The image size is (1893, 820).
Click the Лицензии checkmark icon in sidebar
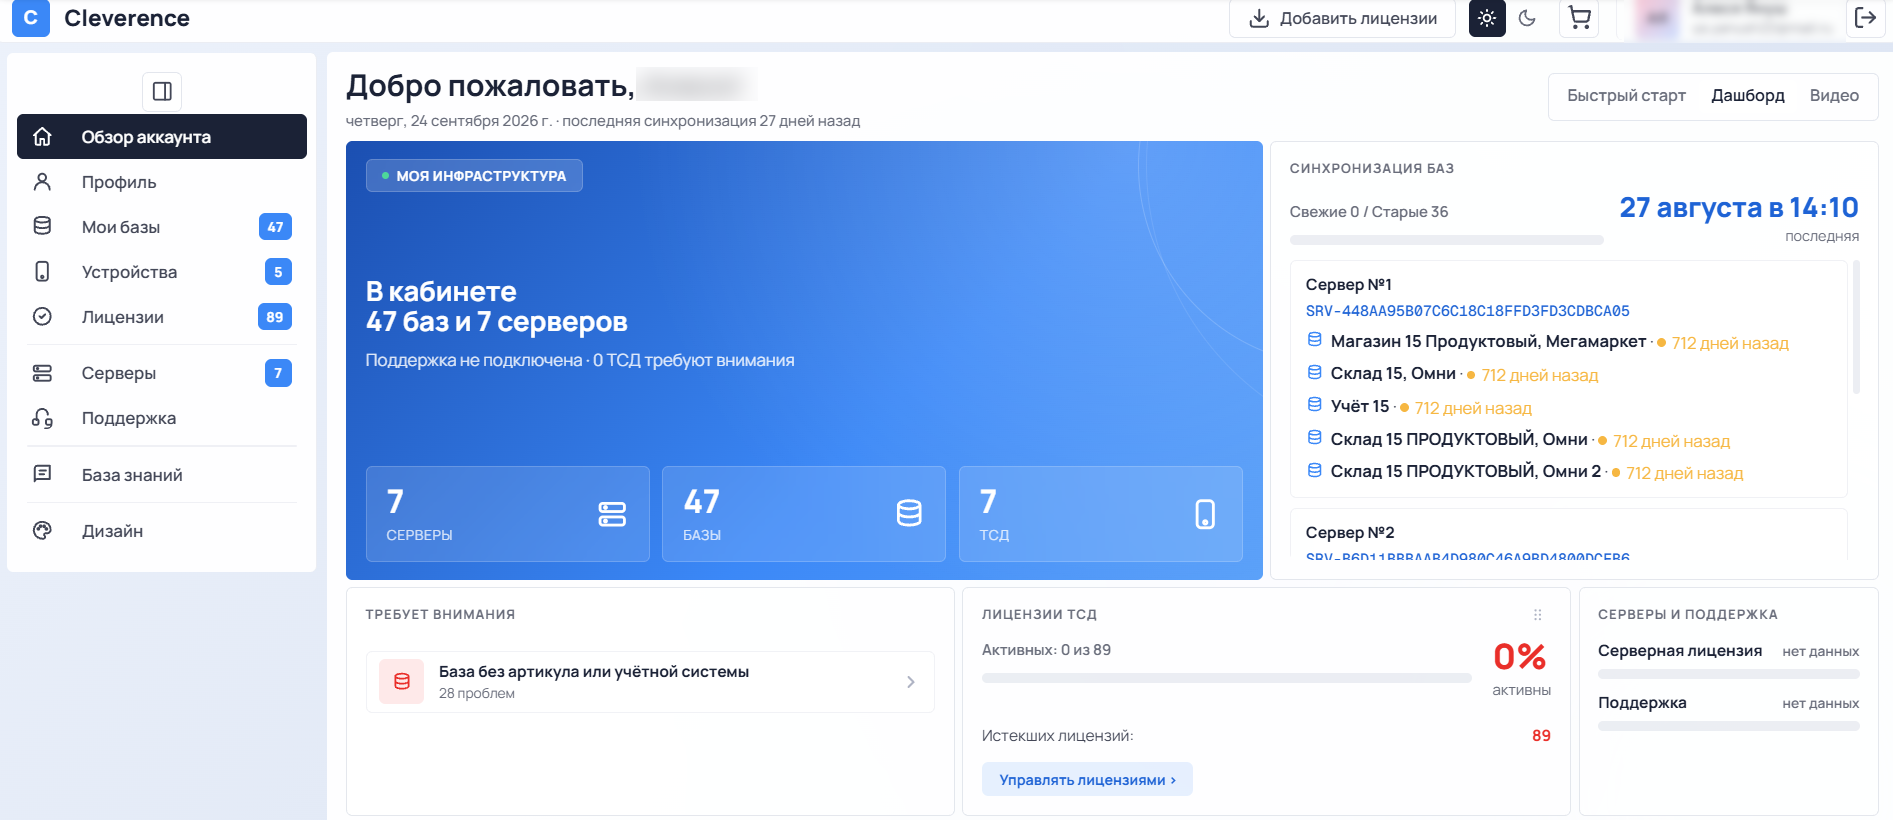tap(42, 317)
